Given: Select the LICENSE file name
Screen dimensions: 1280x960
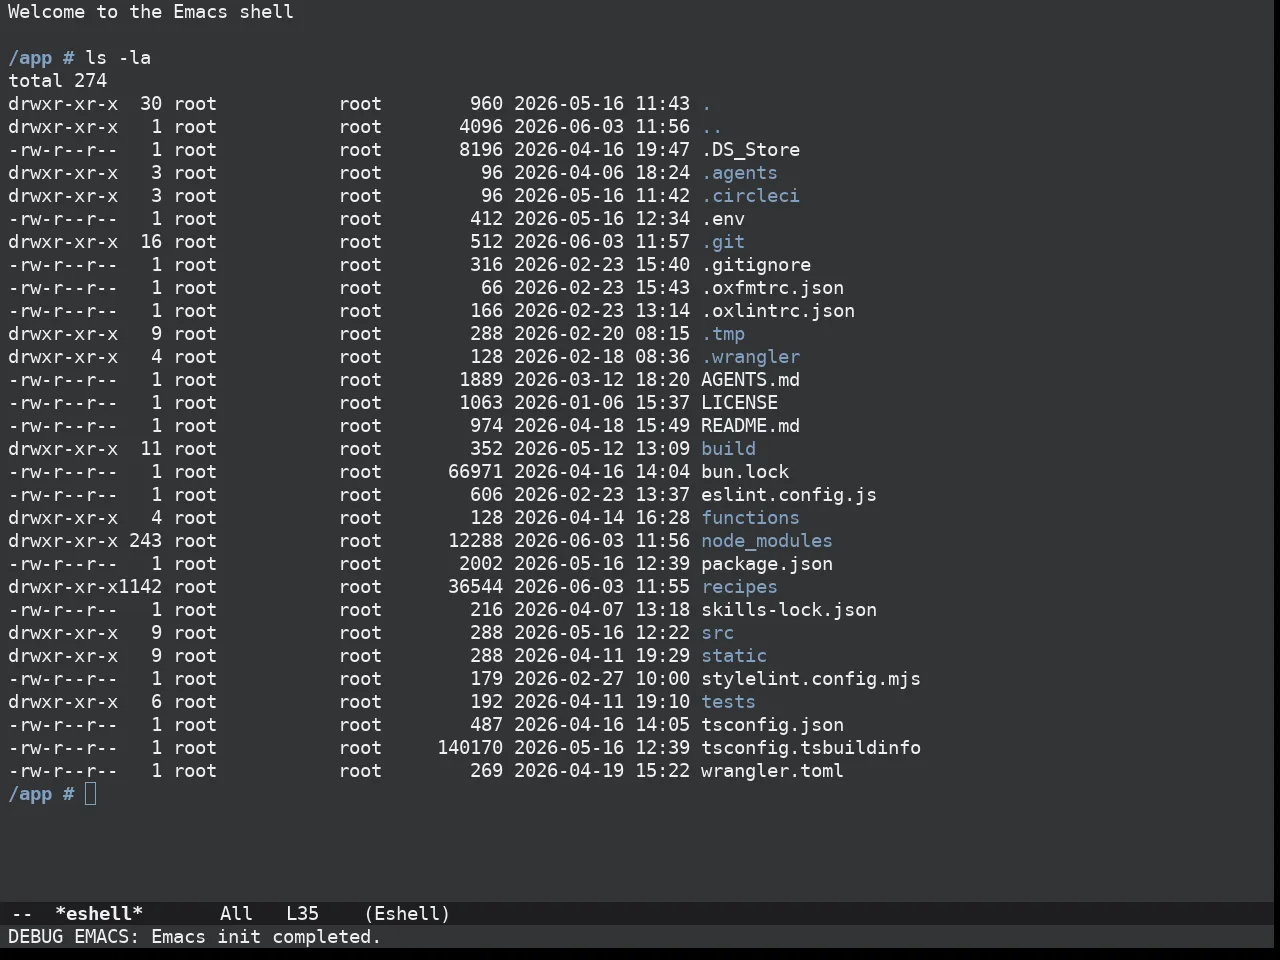Looking at the screenshot, I should point(739,403).
